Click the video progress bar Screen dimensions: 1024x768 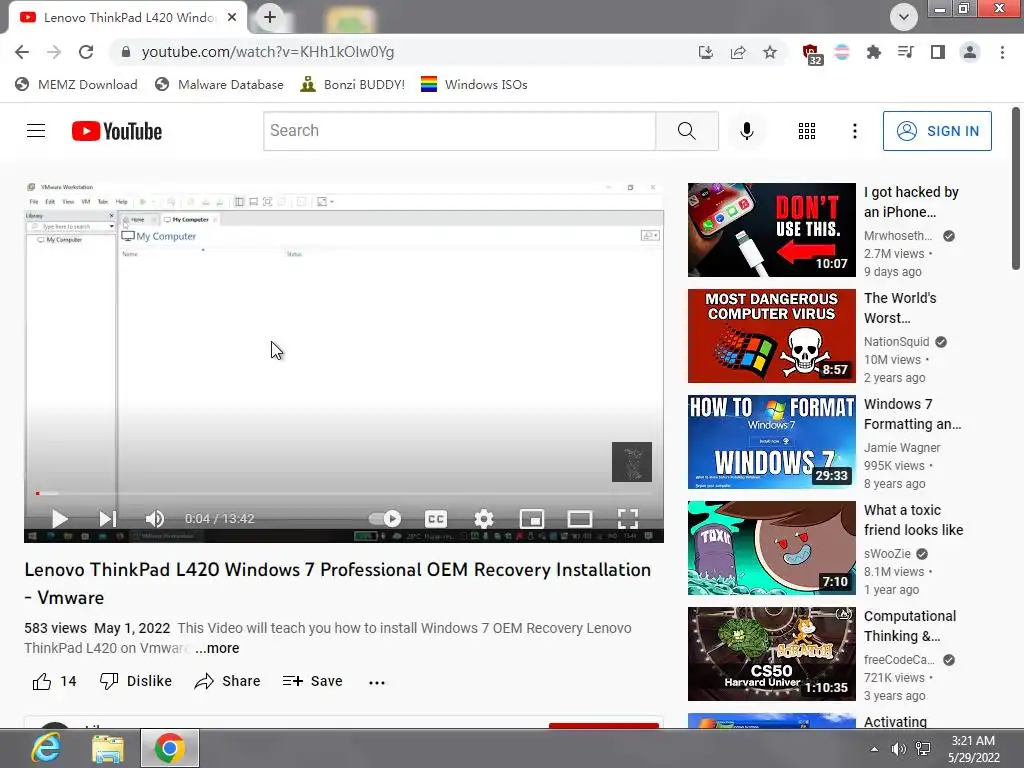(x=344, y=493)
